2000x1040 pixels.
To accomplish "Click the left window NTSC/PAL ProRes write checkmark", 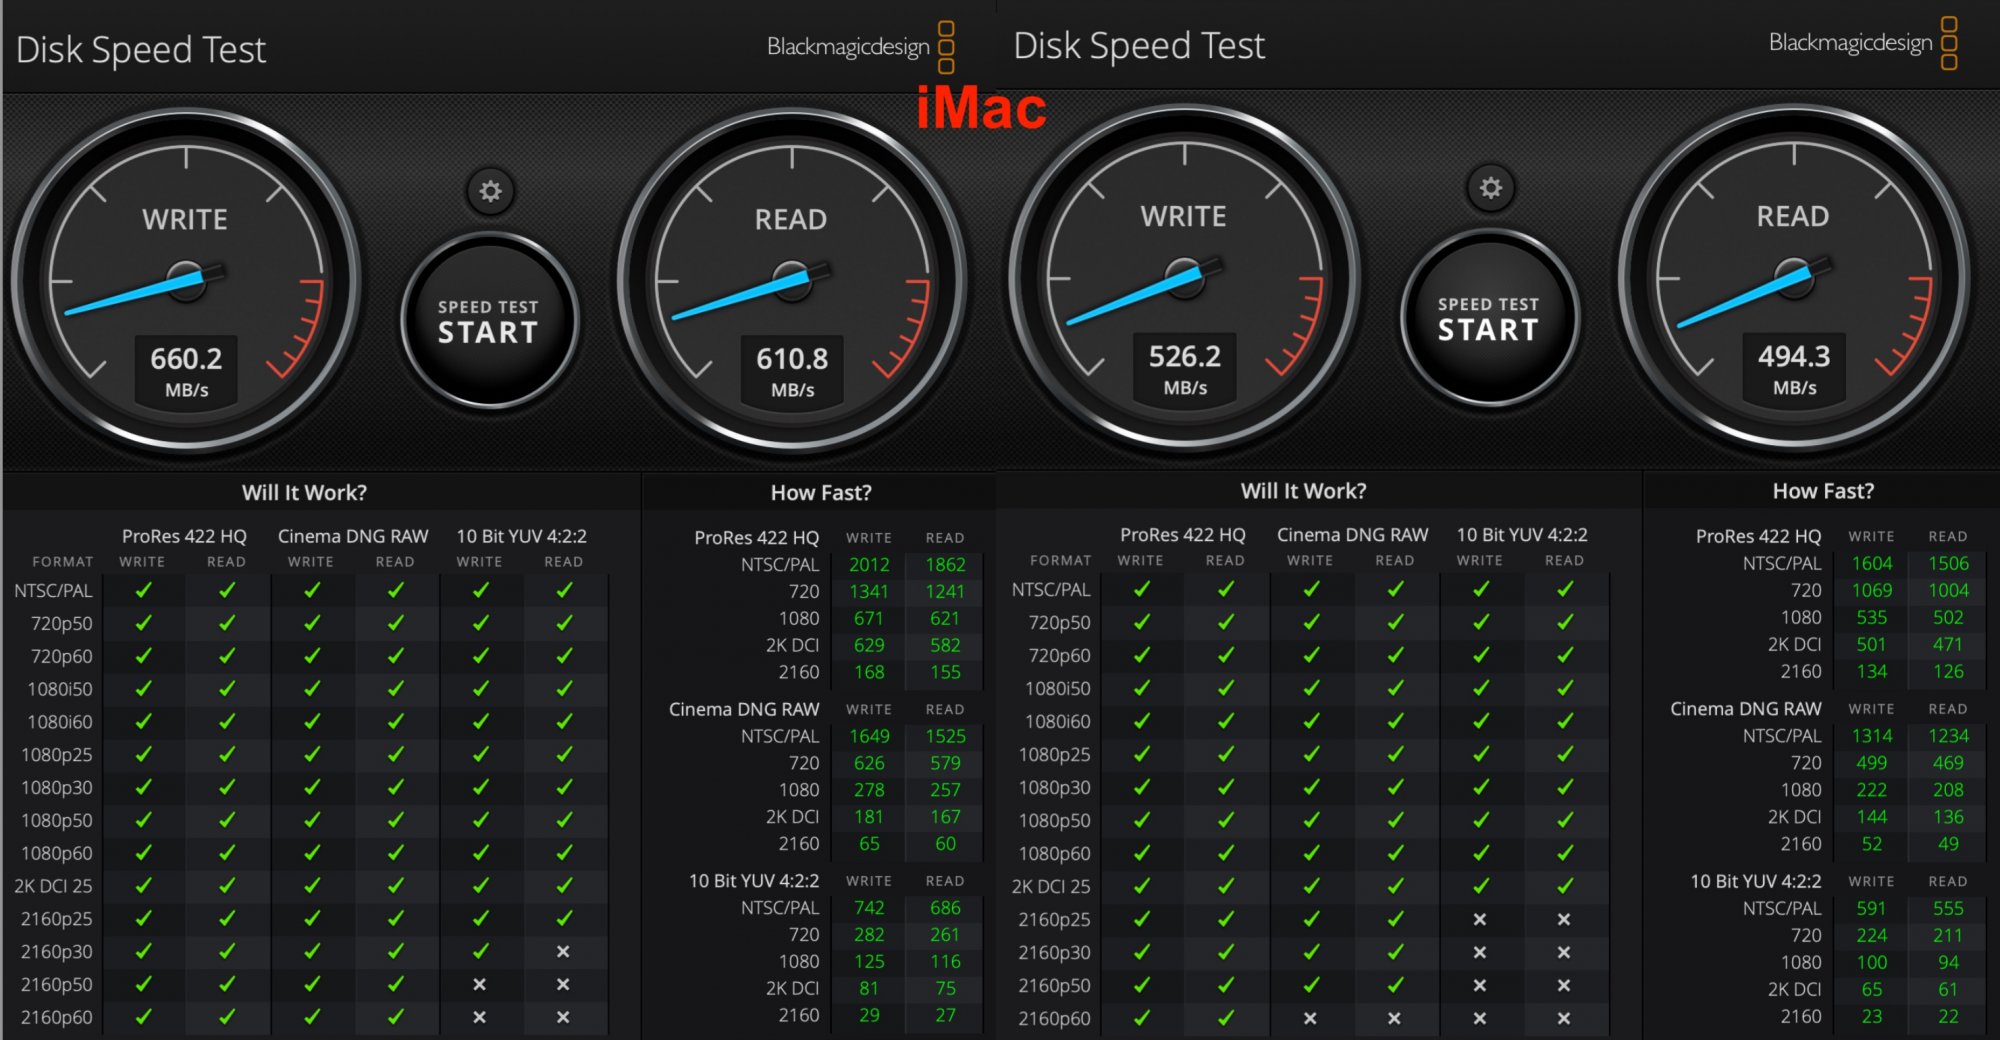I will (143, 590).
